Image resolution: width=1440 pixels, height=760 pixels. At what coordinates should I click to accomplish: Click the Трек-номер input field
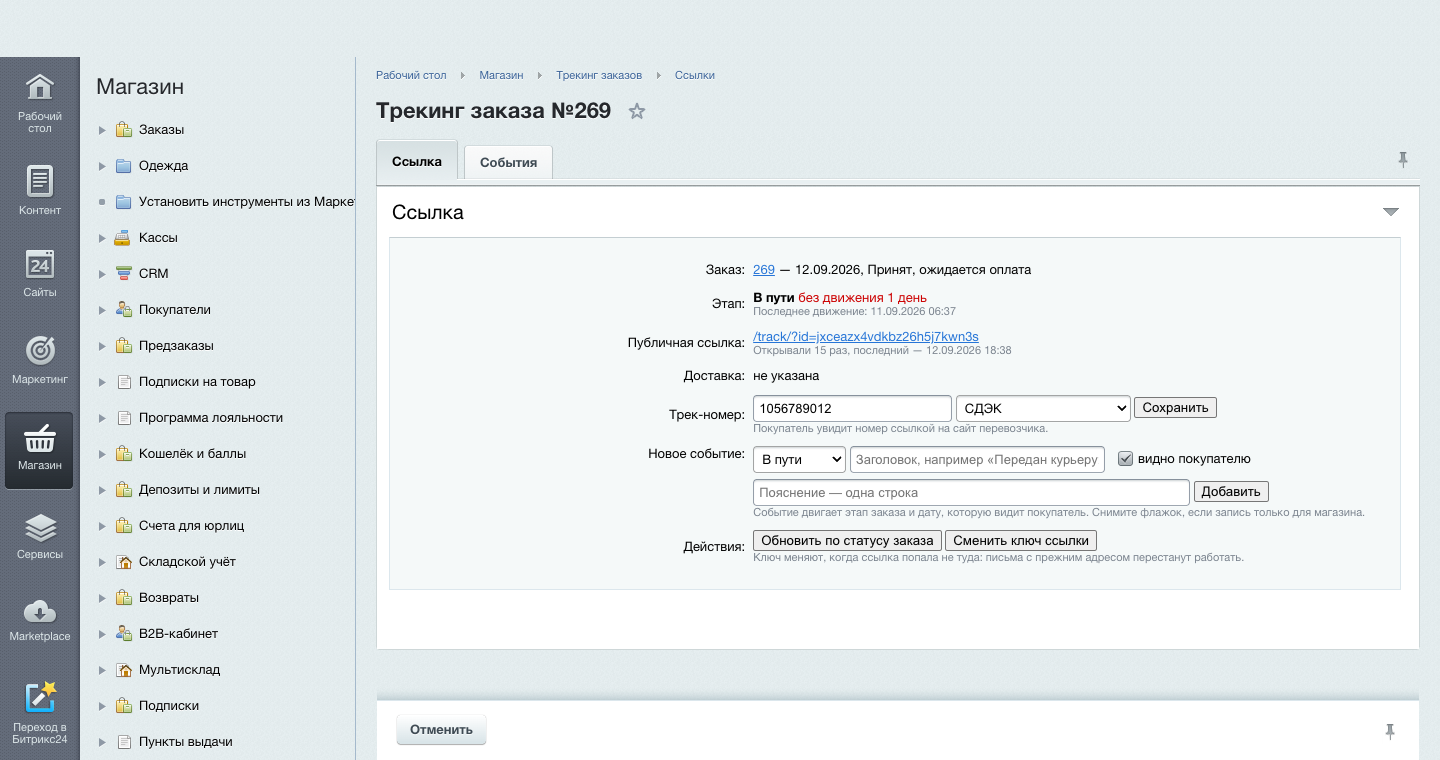coord(852,408)
